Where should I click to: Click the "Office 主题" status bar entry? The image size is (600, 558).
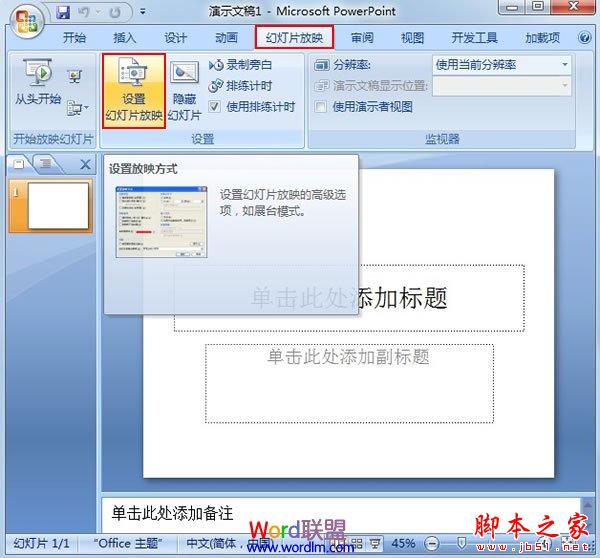pyautogui.click(x=128, y=543)
